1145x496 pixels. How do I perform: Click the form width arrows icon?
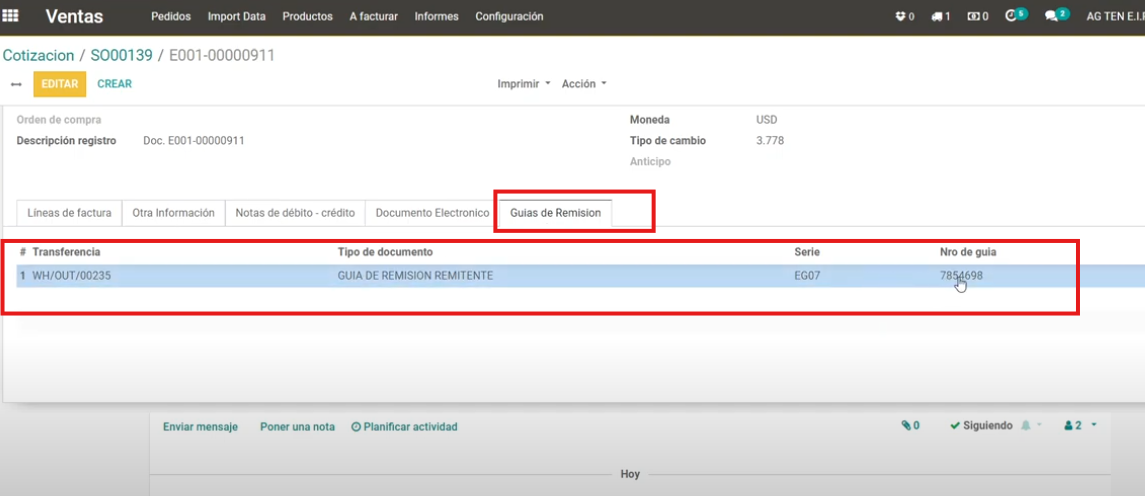pos(16,85)
